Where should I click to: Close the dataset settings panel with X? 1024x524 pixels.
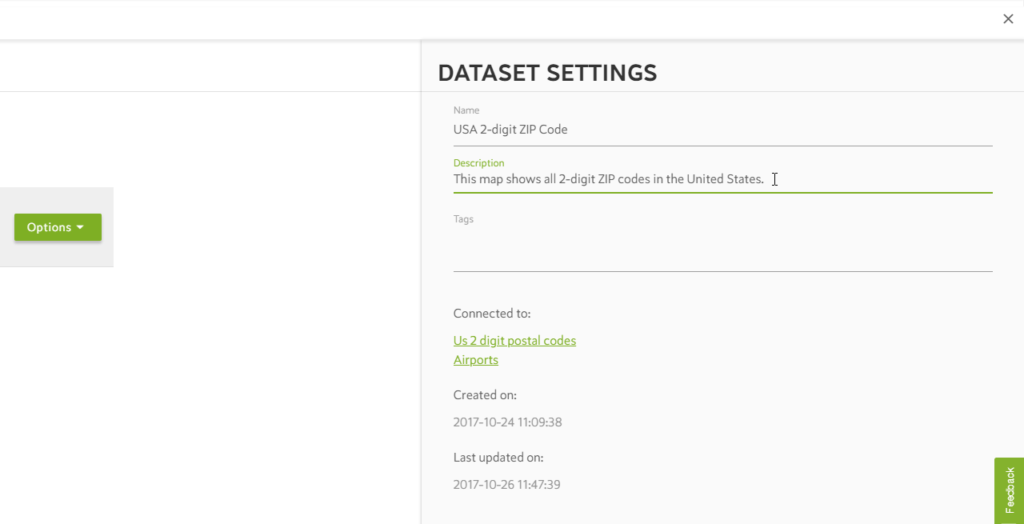click(1008, 19)
